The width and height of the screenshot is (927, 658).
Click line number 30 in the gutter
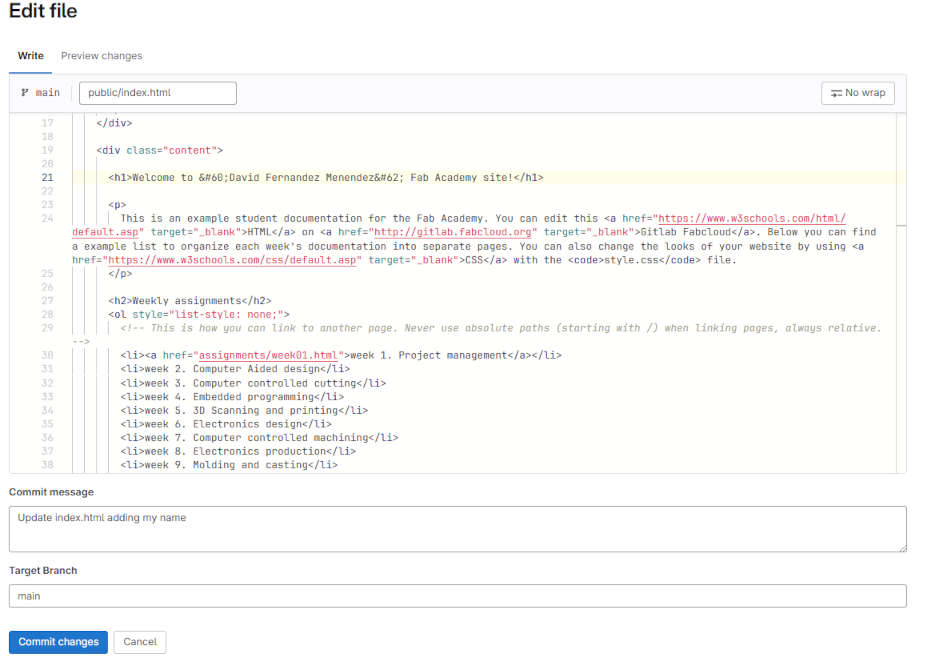(x=47, y=355)
